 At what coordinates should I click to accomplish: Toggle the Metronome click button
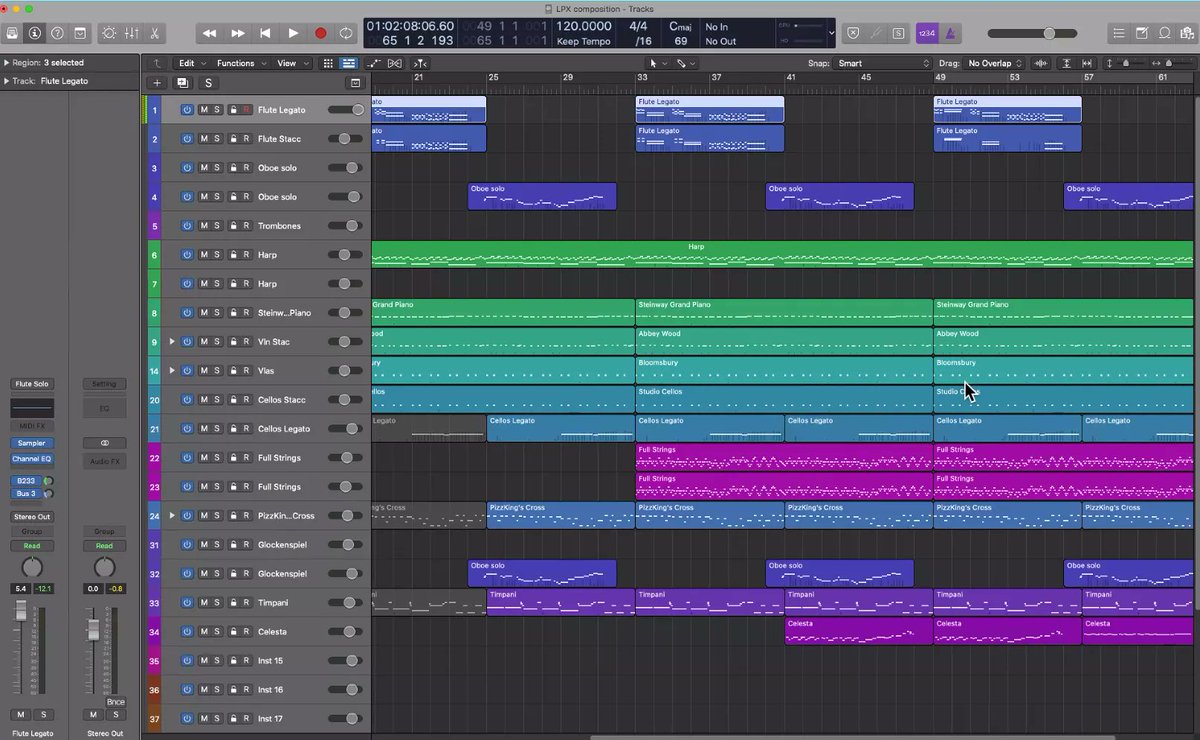tap(950, 33)
